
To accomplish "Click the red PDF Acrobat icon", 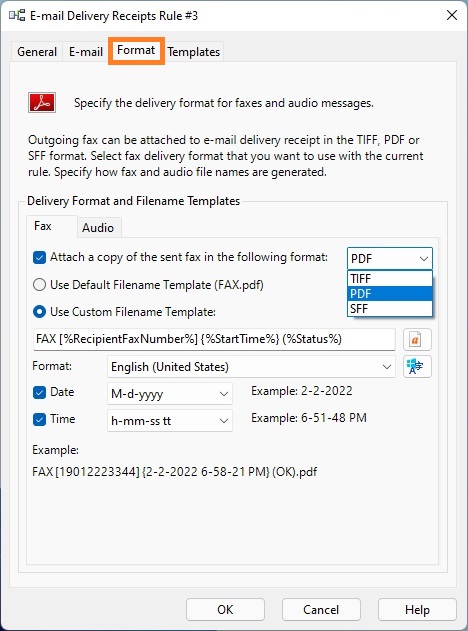I will (42, 103).
